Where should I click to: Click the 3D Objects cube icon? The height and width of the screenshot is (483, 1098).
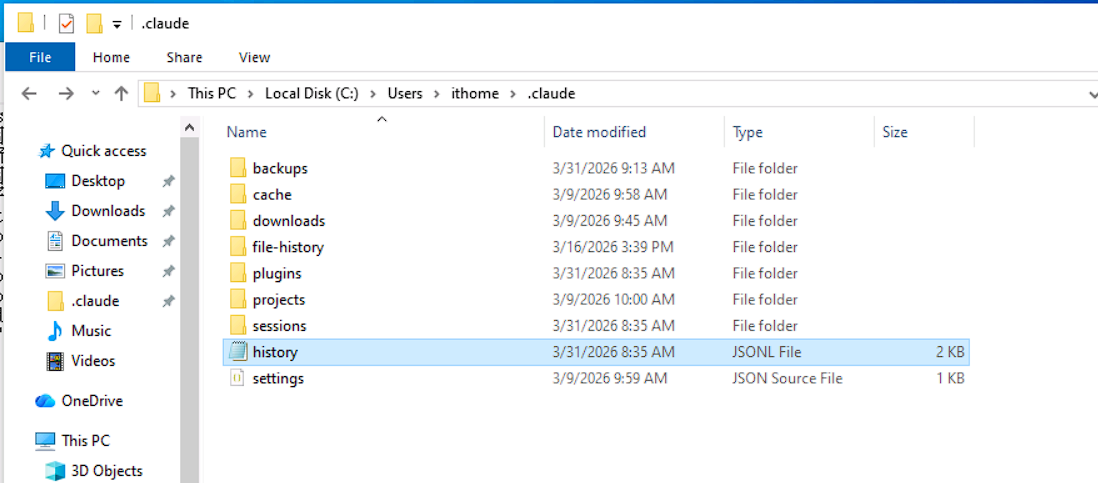tap(55, 471)
